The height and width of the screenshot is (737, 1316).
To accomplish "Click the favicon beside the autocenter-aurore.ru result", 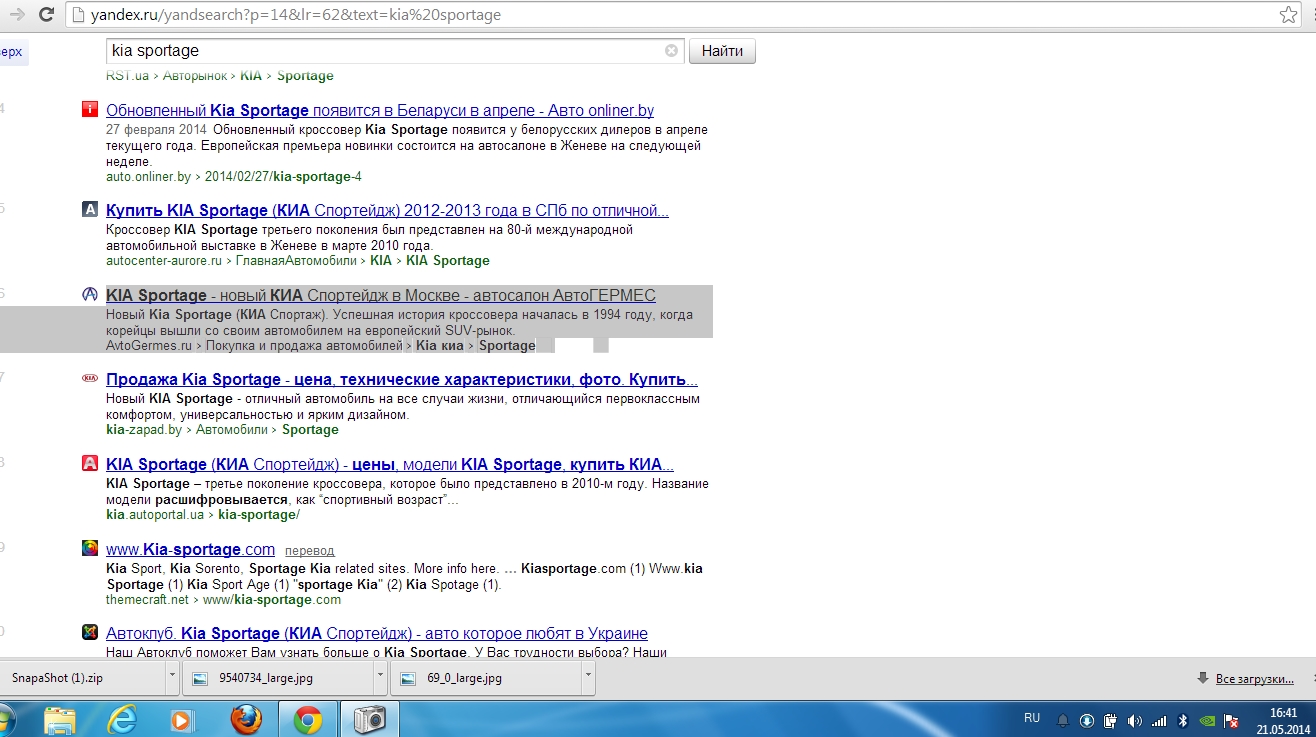I will (90, 210).
